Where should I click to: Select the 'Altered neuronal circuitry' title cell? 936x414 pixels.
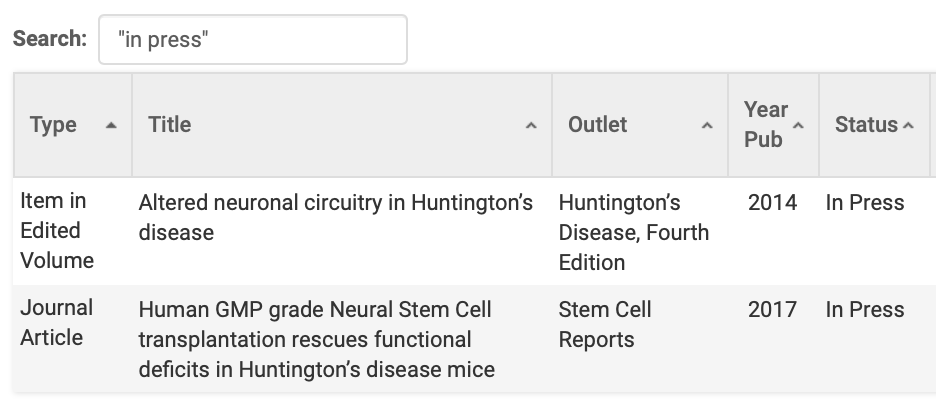click(335, 217)
